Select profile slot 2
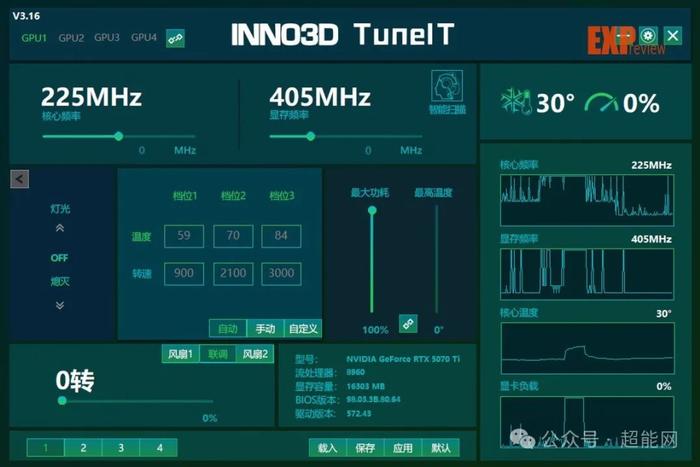 83,448
